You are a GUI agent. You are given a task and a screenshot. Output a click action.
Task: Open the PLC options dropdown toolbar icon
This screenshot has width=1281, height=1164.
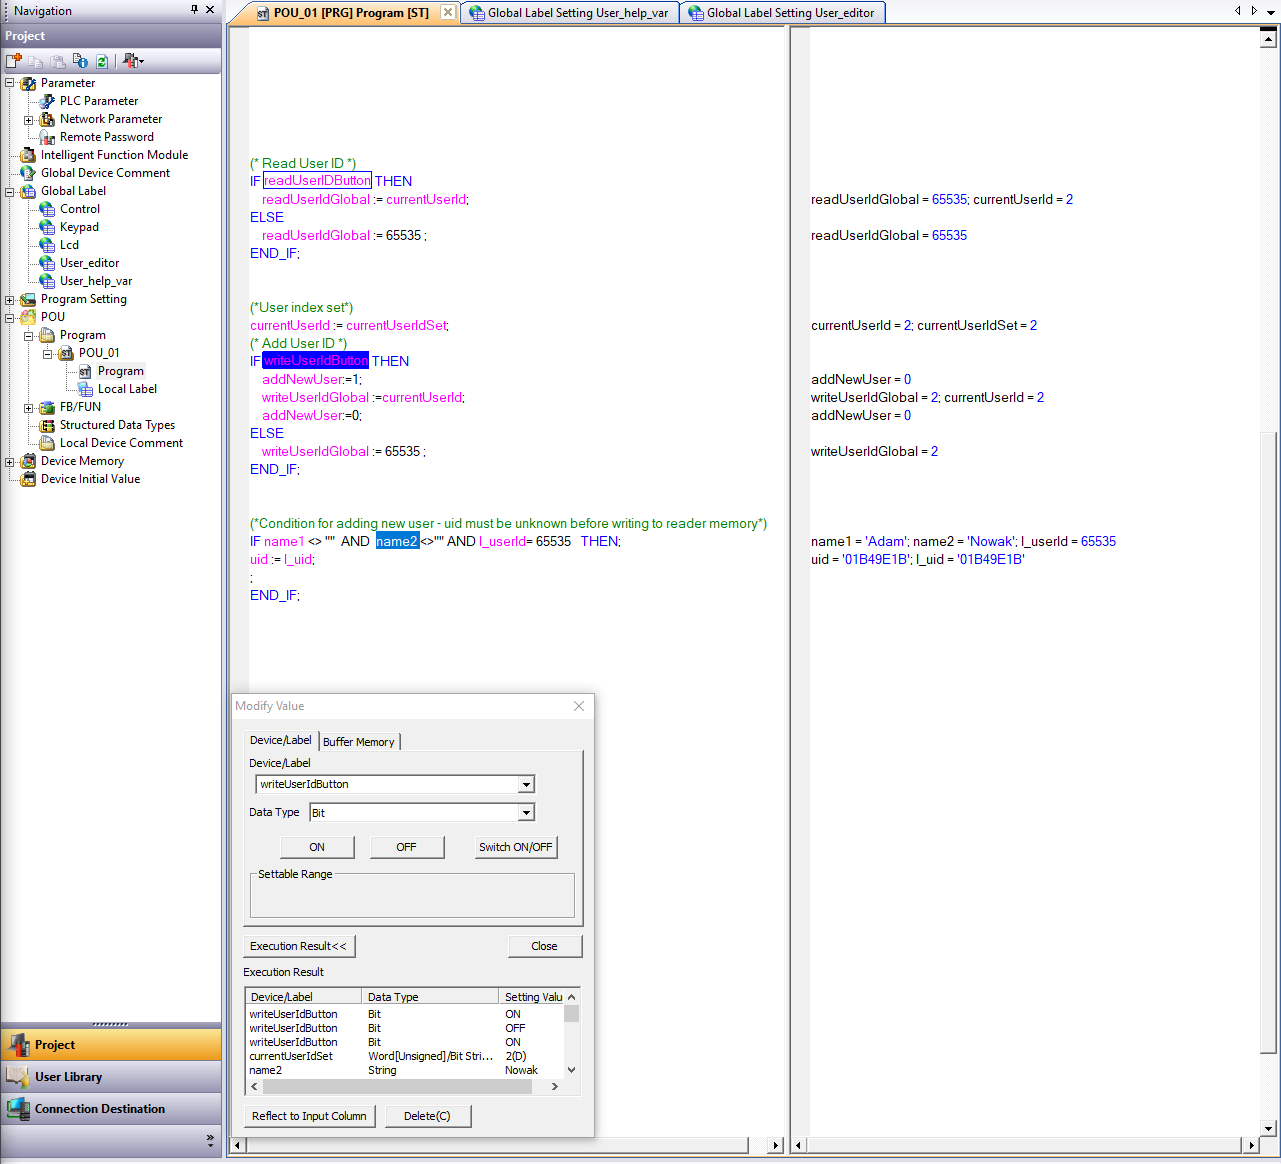[x=133, y=61]
